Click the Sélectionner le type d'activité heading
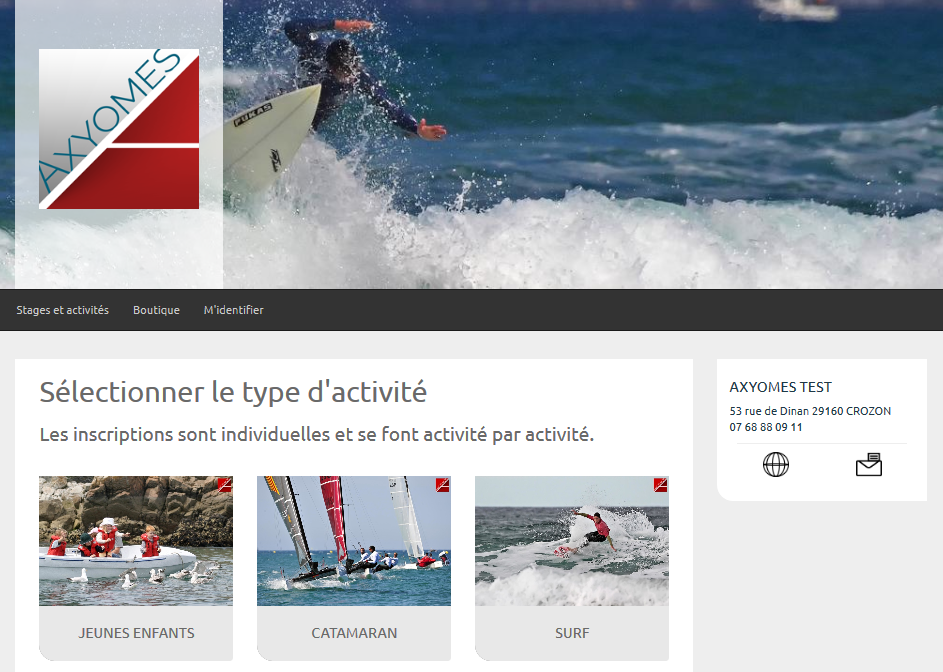943x672 pixels. pos(233,392)
